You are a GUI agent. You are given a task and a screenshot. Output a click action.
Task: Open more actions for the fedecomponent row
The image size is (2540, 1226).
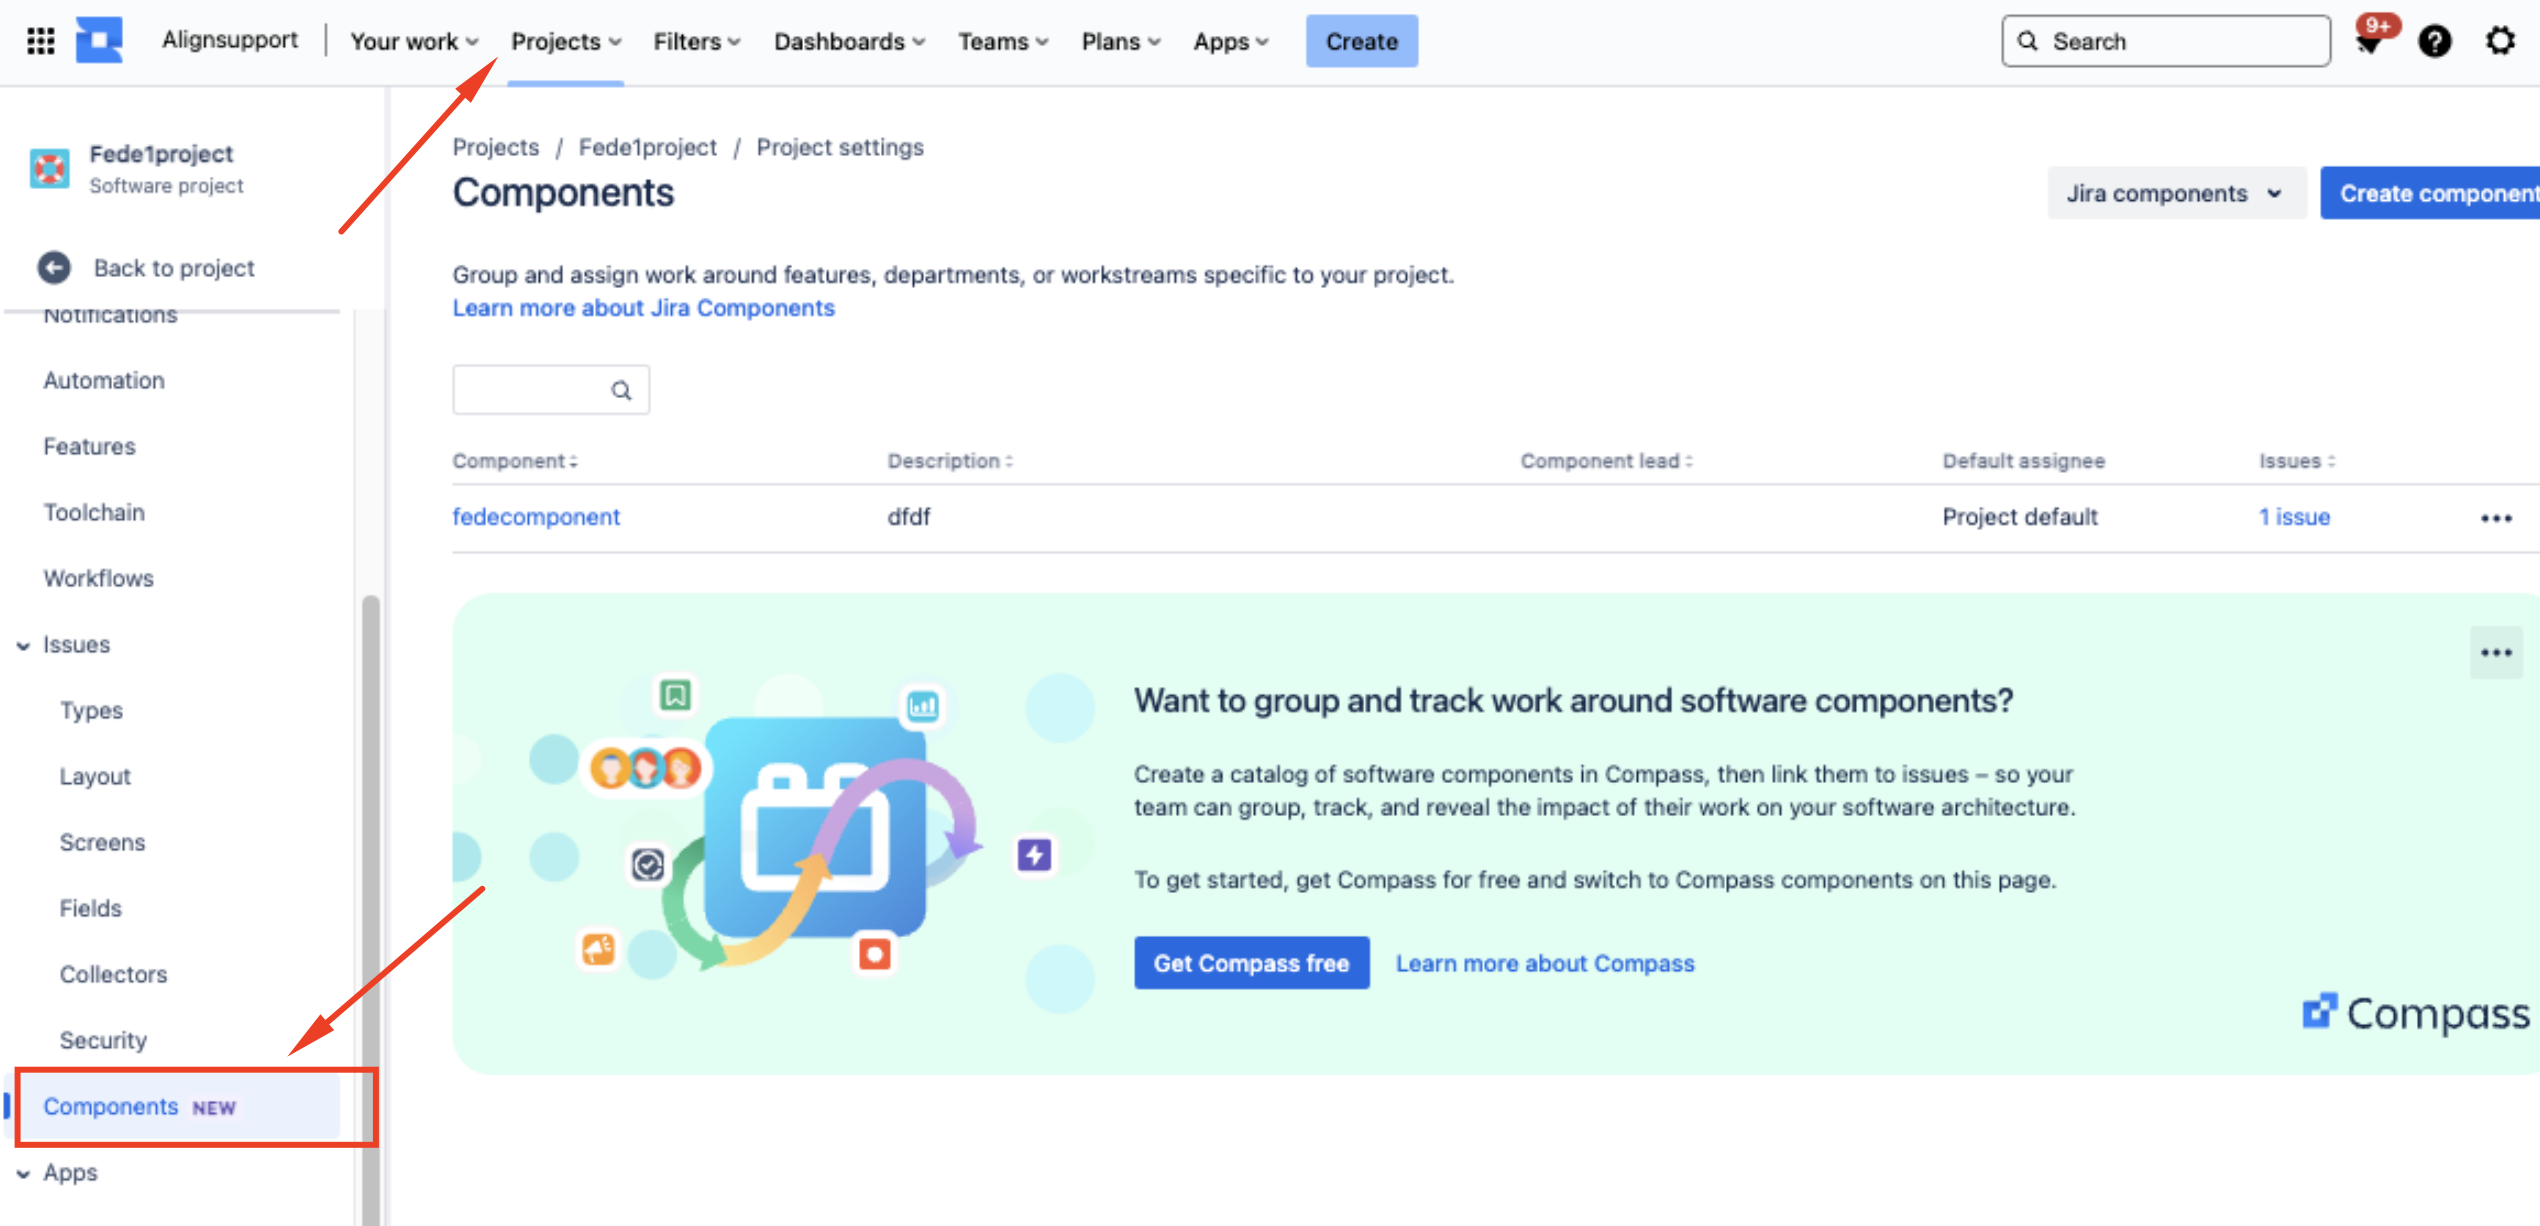2496,518
